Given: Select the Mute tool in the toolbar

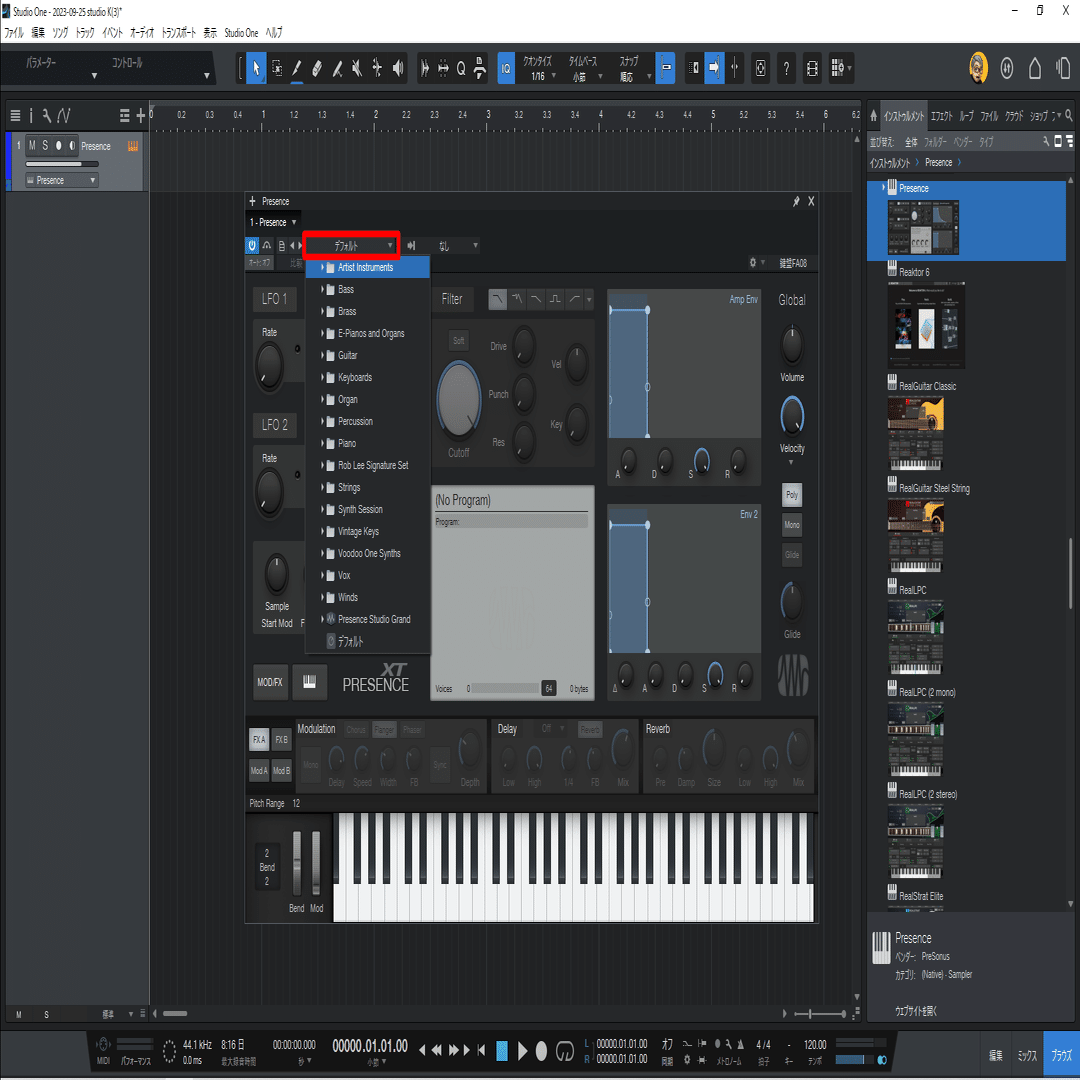Looking at the screenshot, I should pos(356,68).
